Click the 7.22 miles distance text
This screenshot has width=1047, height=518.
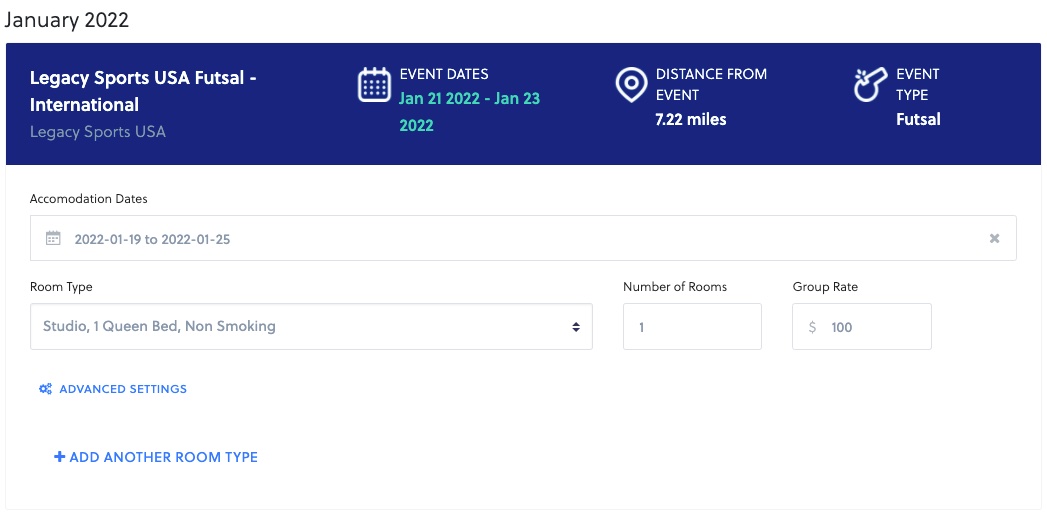point(690,120)
